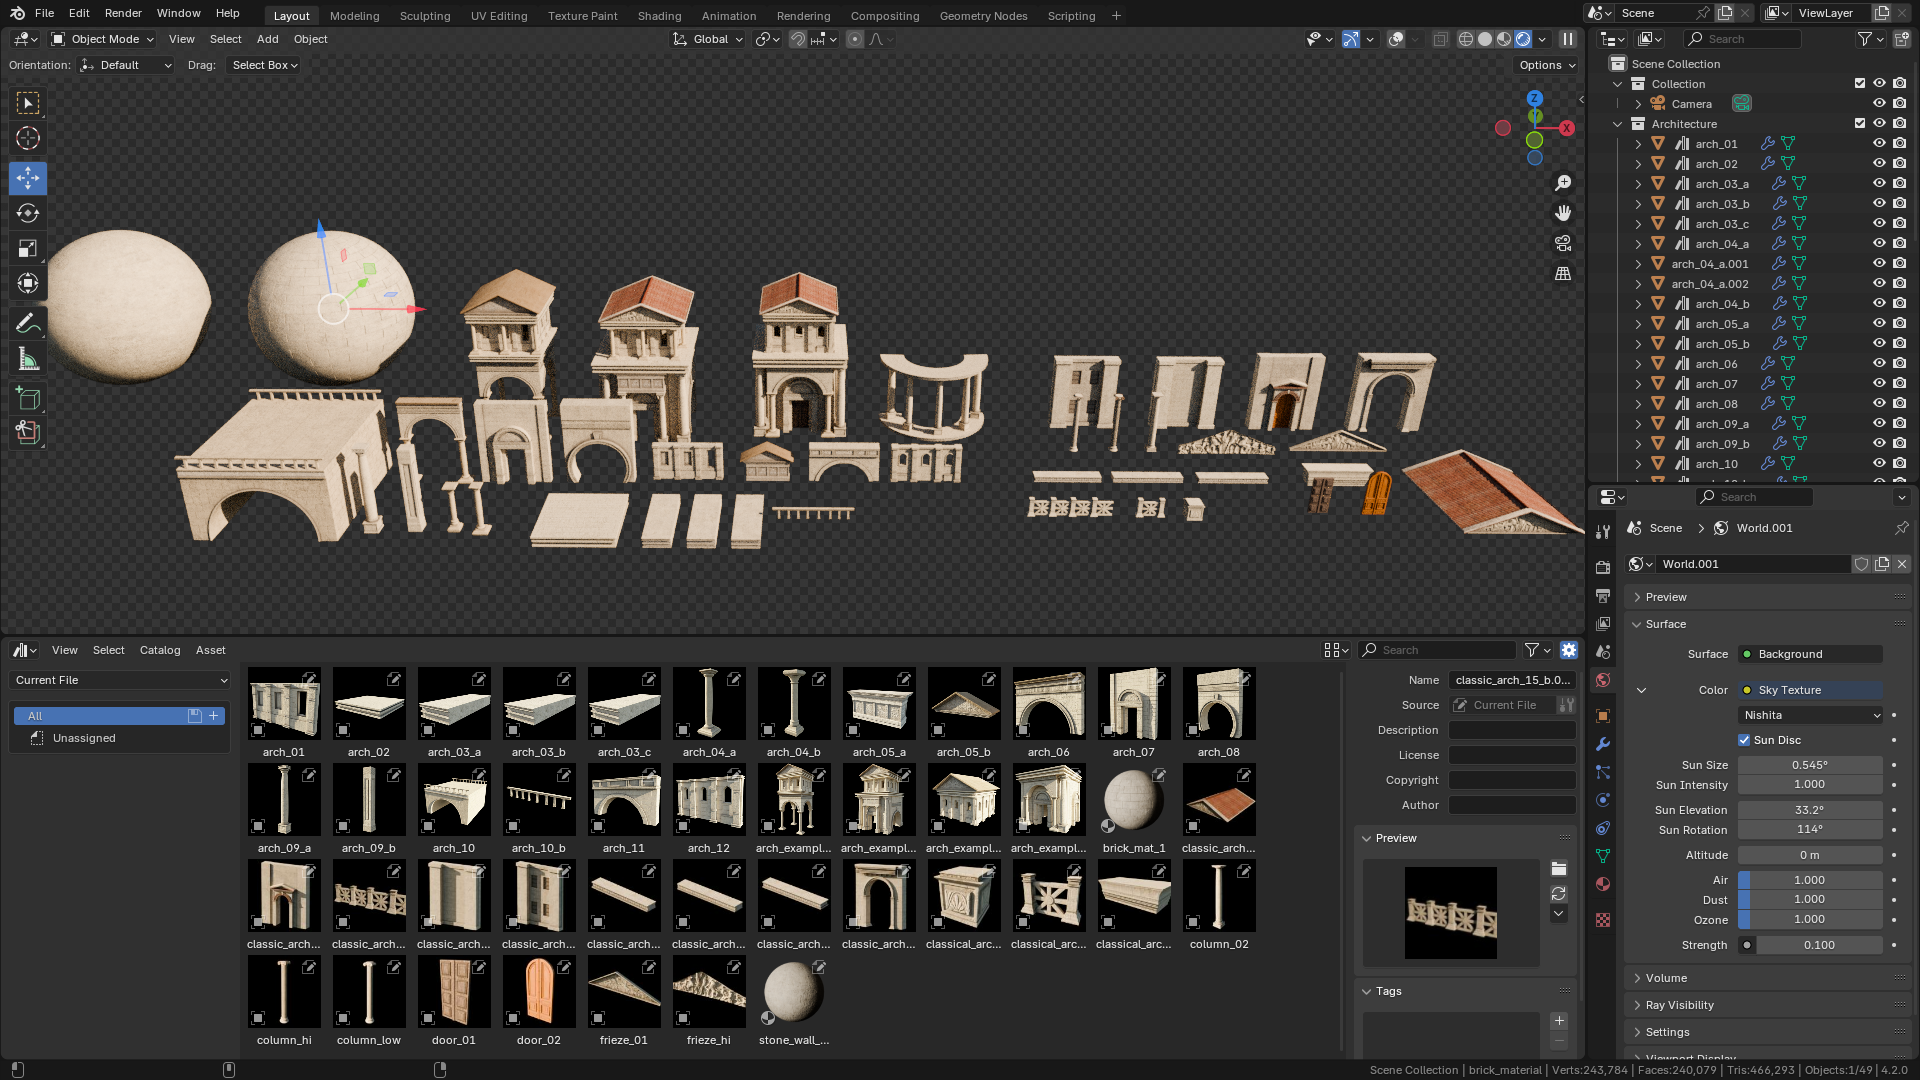Switch viewport to rendered shading mode

point(1521,39)
